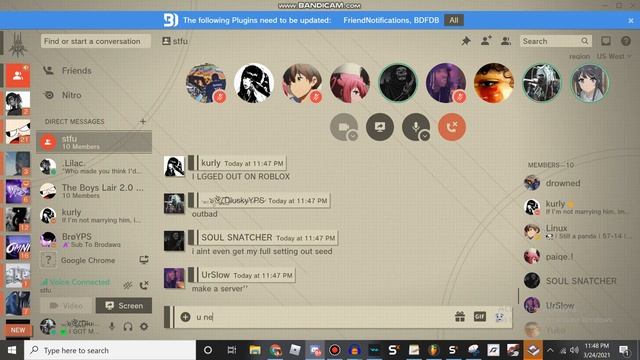Open the Windows Start menu
The height and width of the screenshot is (360, 640).
(12, 350)
